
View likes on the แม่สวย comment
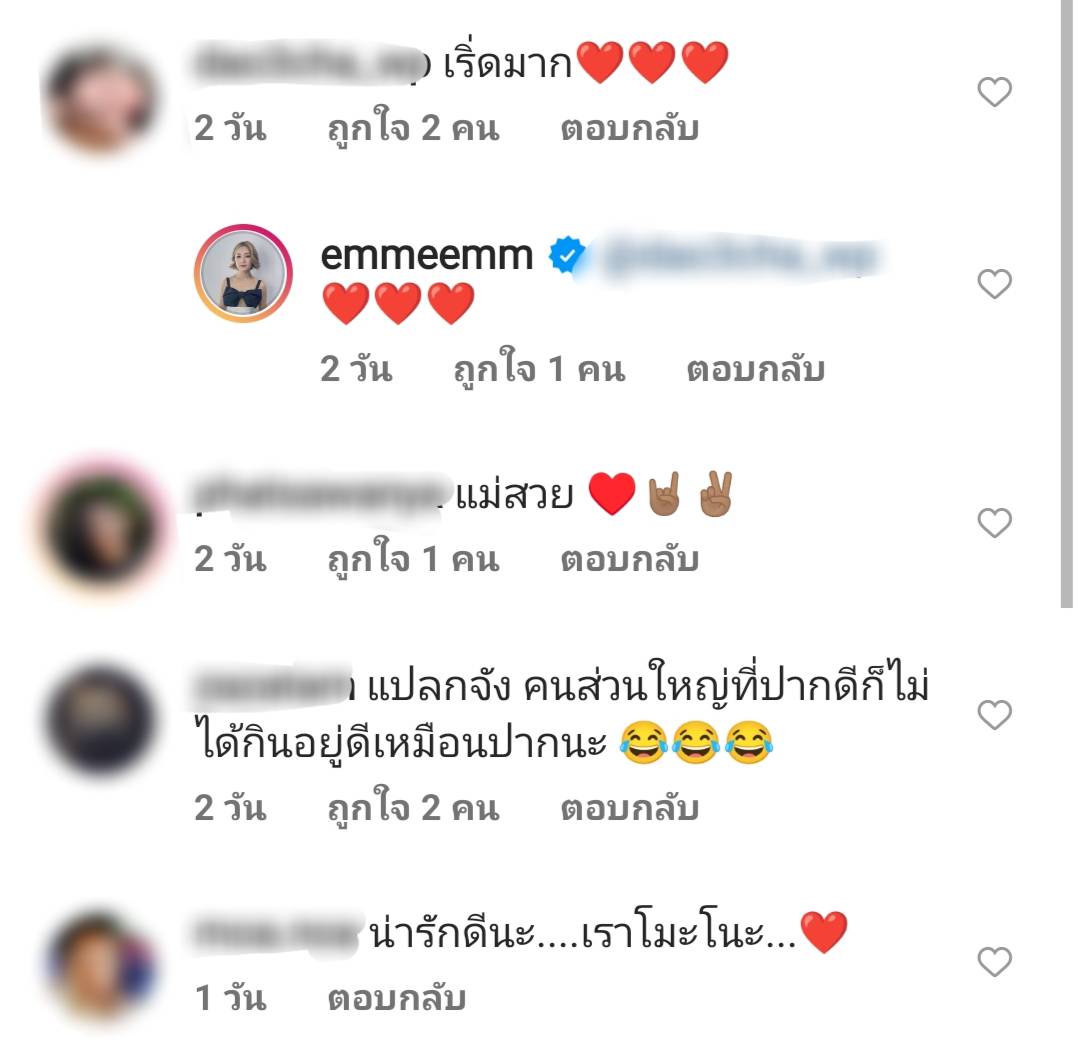click(413, 559)
